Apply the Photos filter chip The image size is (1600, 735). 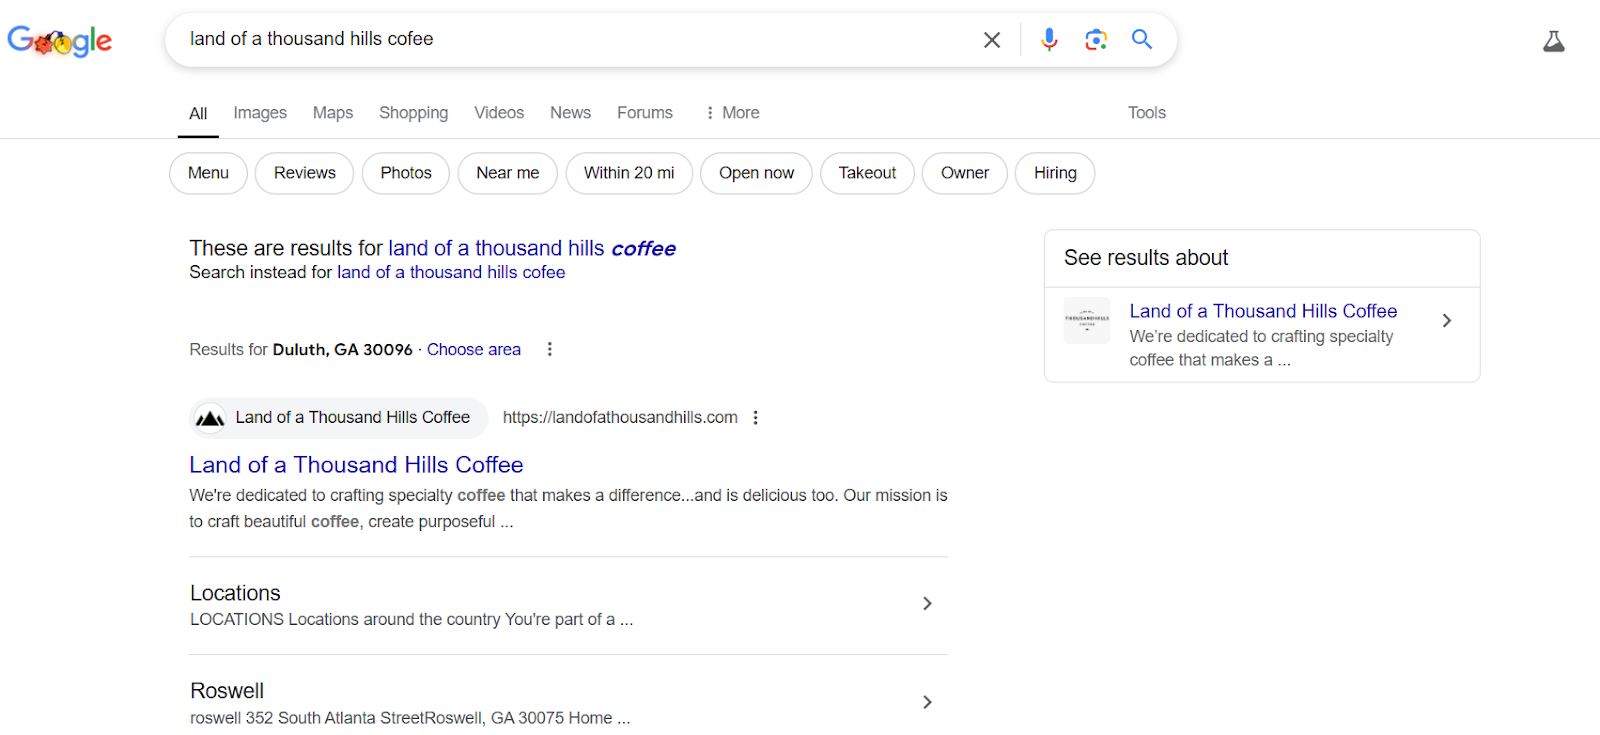coord(406,173)
